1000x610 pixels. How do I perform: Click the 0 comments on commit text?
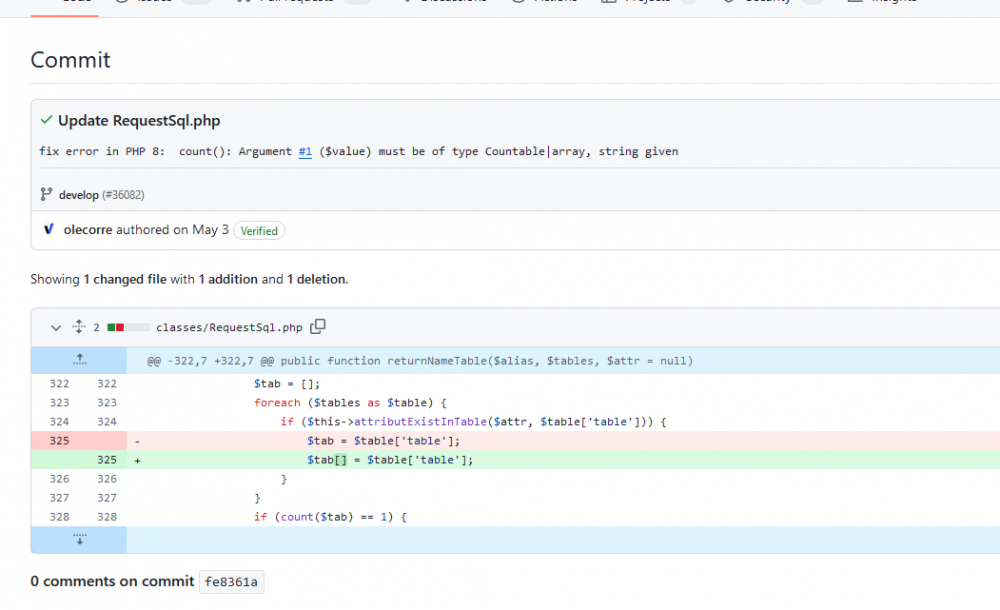112,581
